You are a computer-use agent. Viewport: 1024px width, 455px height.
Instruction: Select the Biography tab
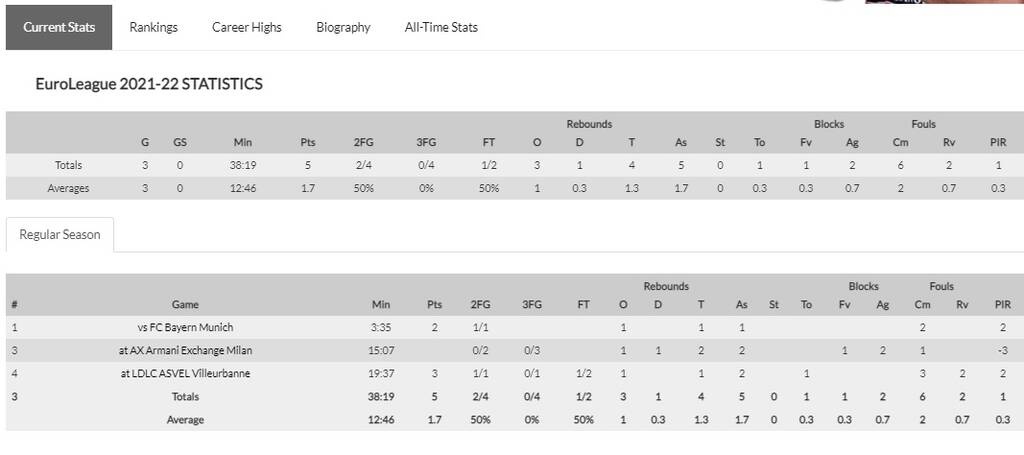tap(343, 27)
